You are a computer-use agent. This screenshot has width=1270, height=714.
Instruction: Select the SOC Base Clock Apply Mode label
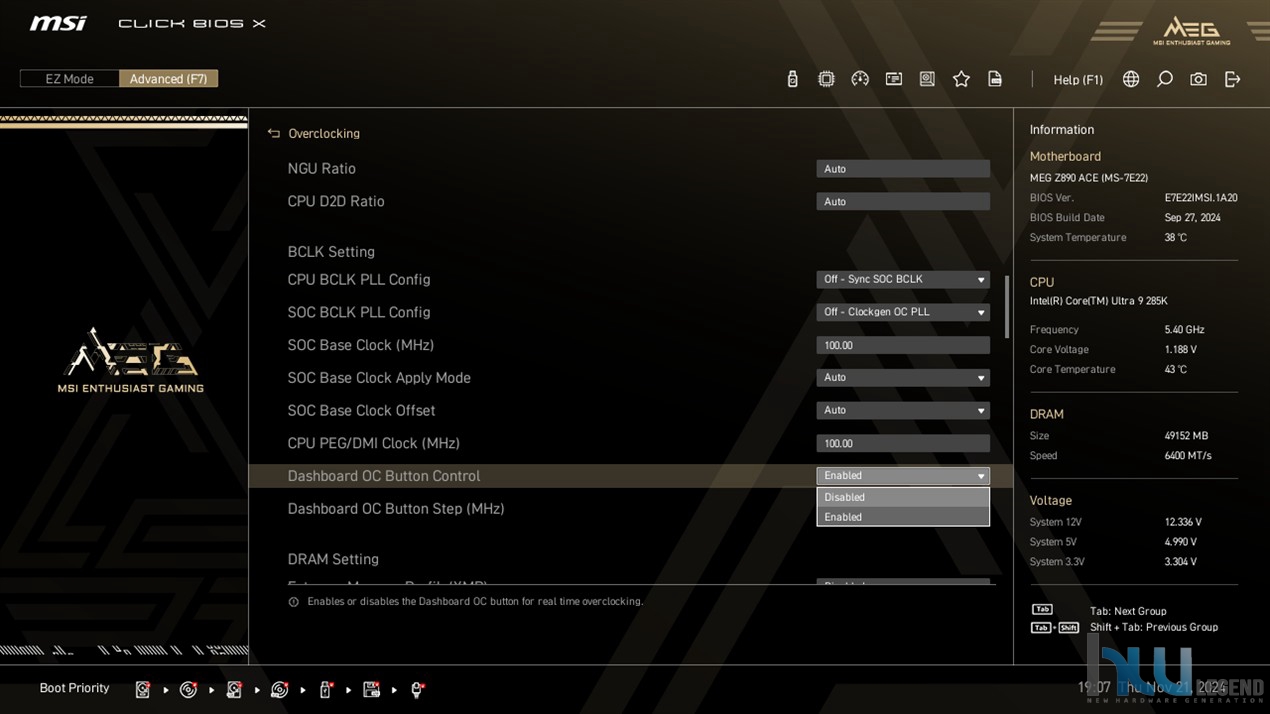click(x=379, y=378)
